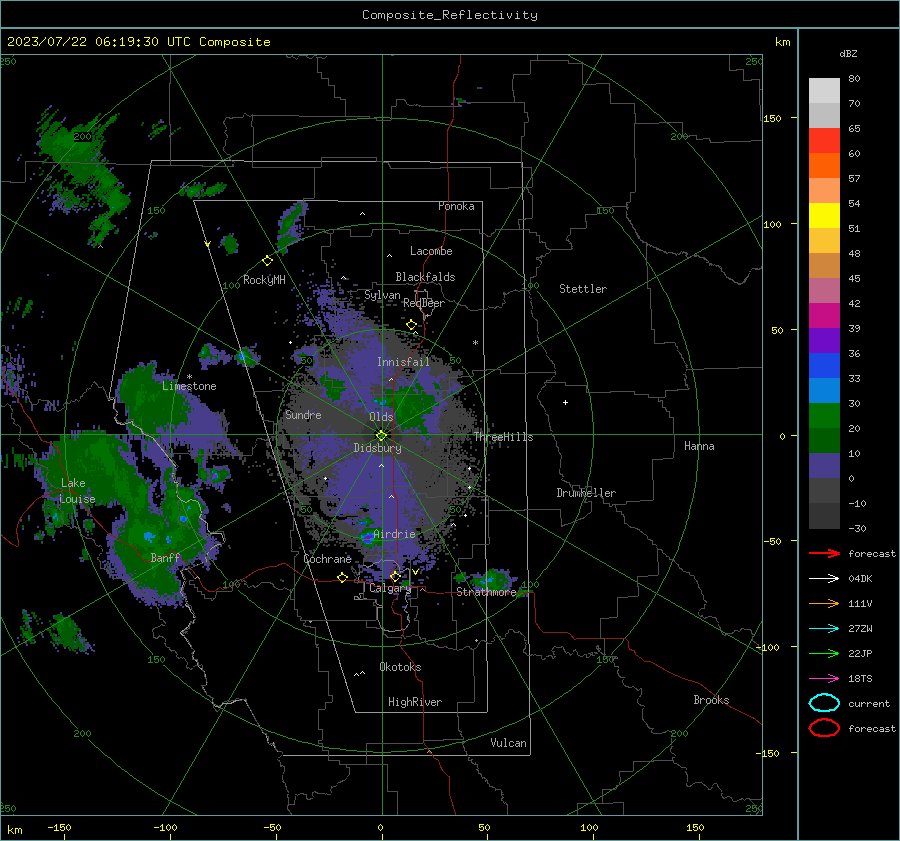
Task: Click the Composite_Reflectivity title
Action: coord(450,15)
